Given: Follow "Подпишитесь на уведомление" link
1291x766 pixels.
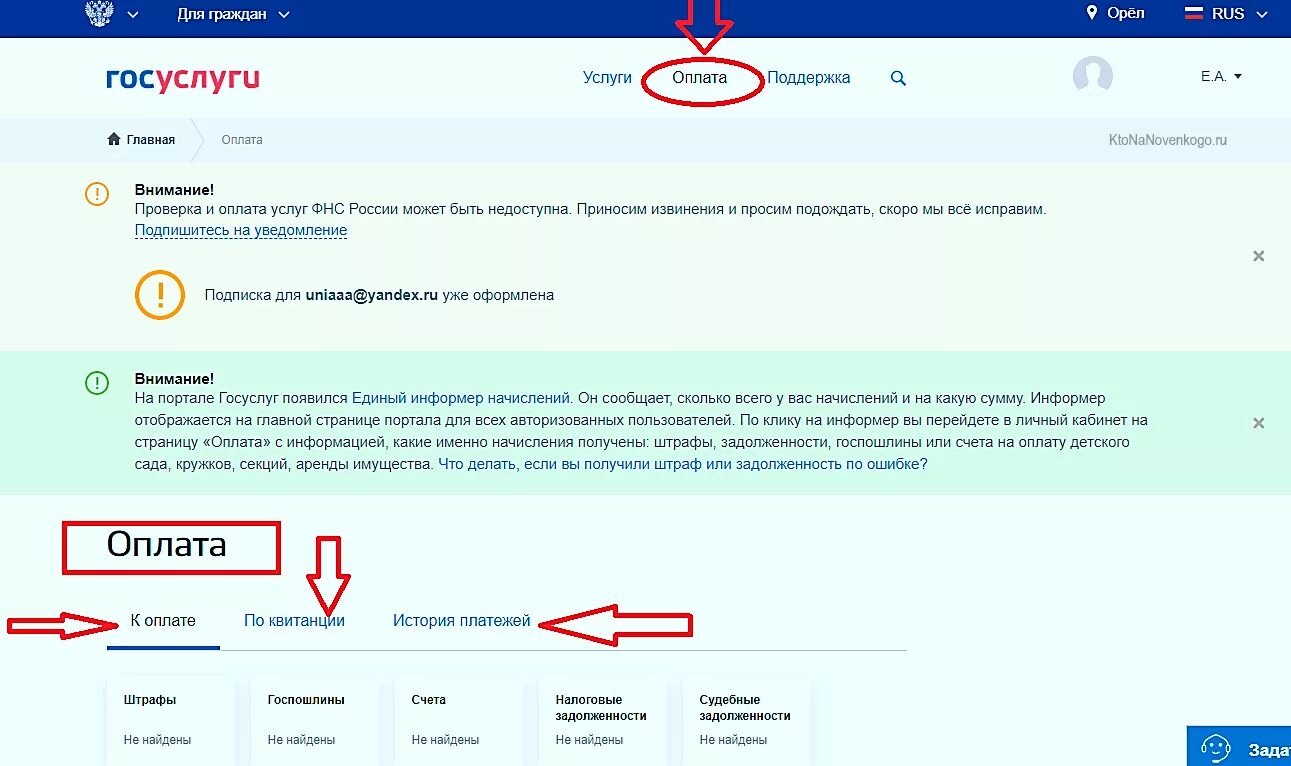Looking at the screenshot, I should pyautogui.click(x=241, y=230).
